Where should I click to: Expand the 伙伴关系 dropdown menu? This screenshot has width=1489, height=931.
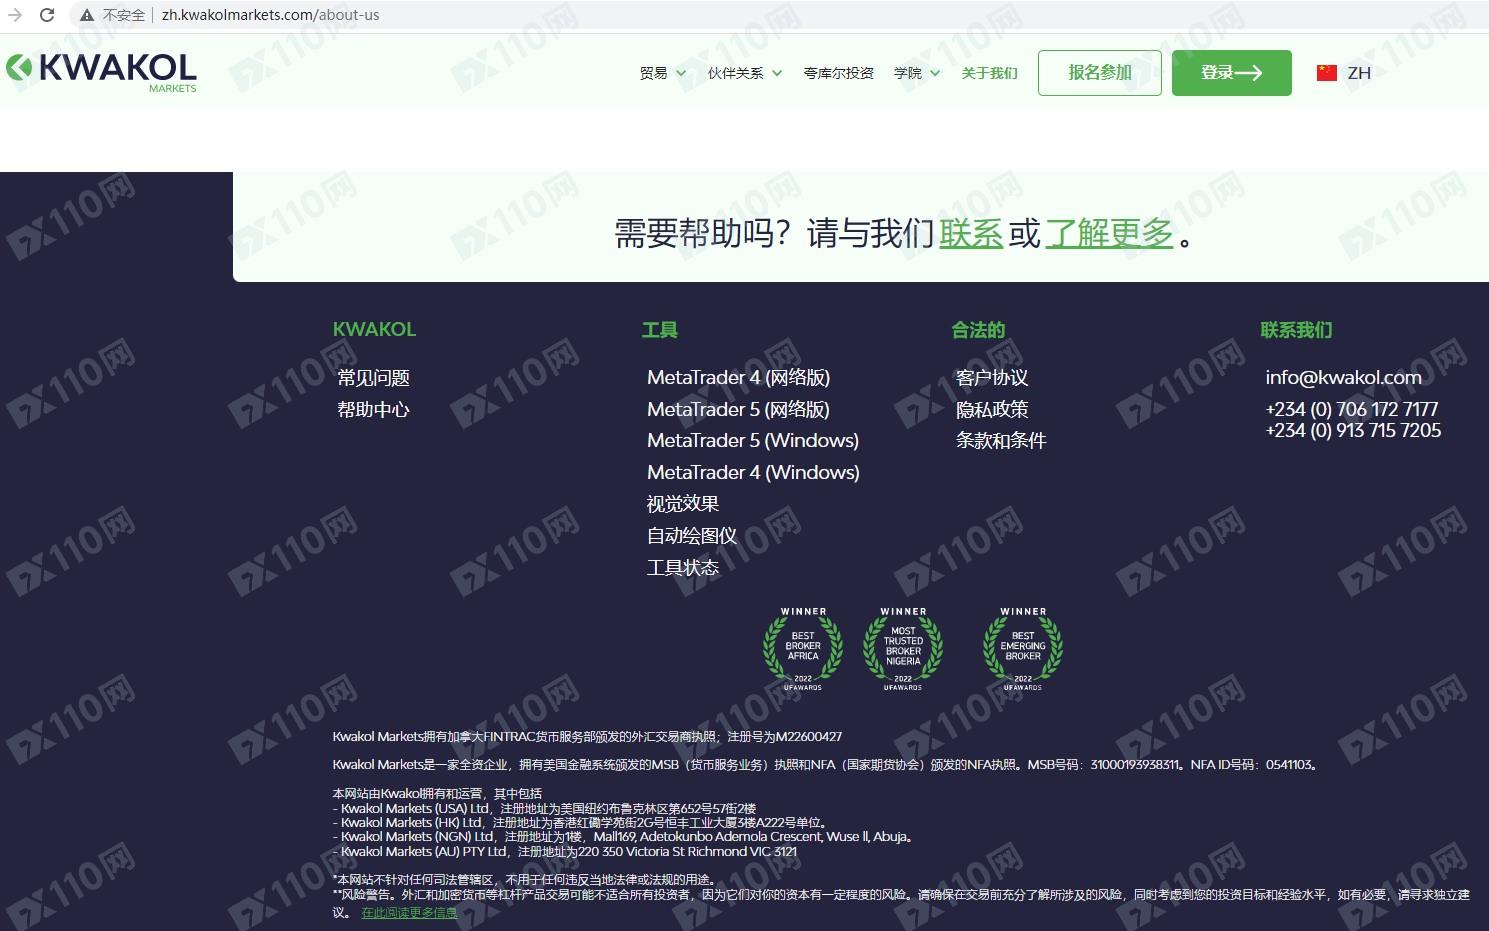coord(744,73)
